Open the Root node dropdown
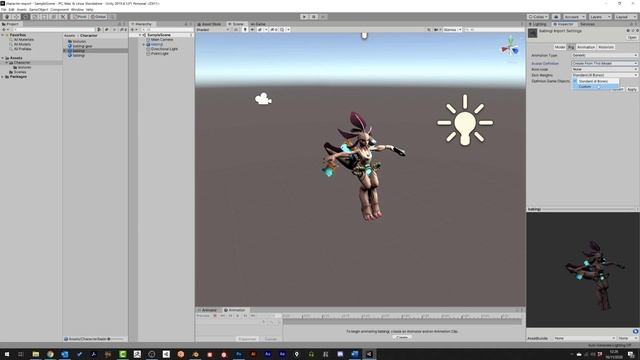640x360 pixels. click(x=604, y=69)
